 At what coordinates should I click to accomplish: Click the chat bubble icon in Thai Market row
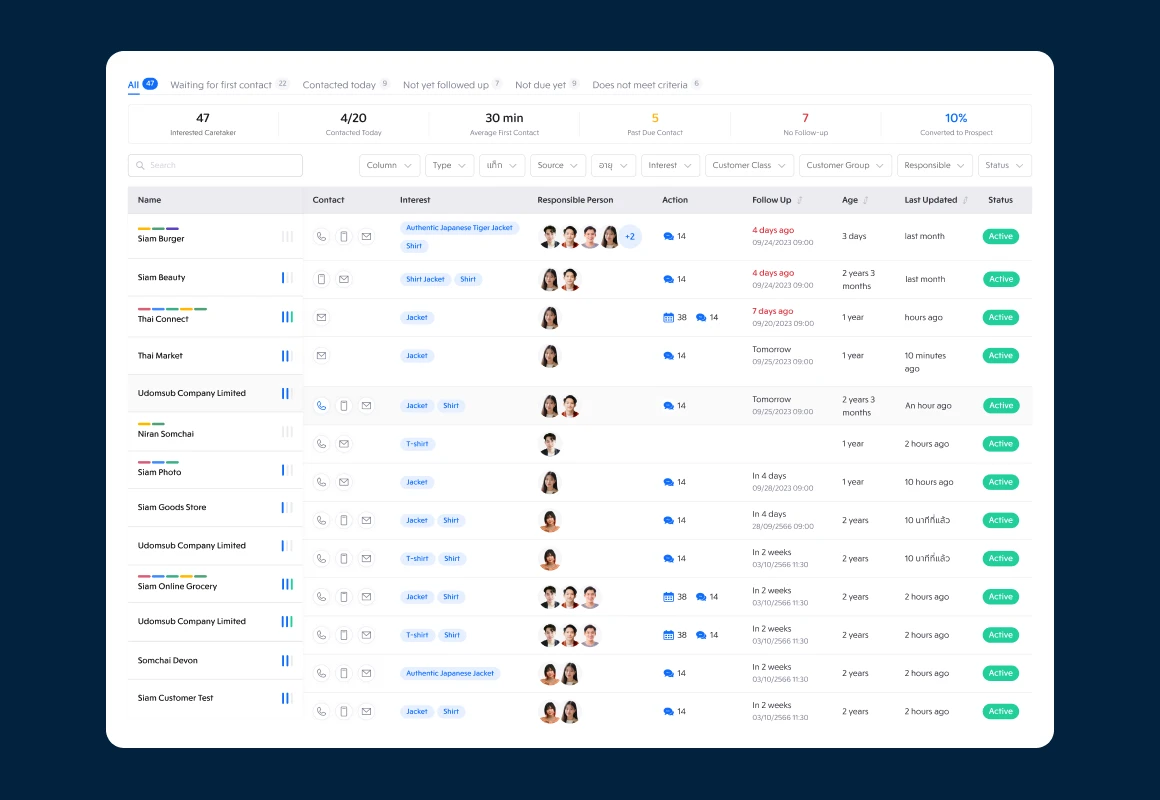click(x=668, y=356)
